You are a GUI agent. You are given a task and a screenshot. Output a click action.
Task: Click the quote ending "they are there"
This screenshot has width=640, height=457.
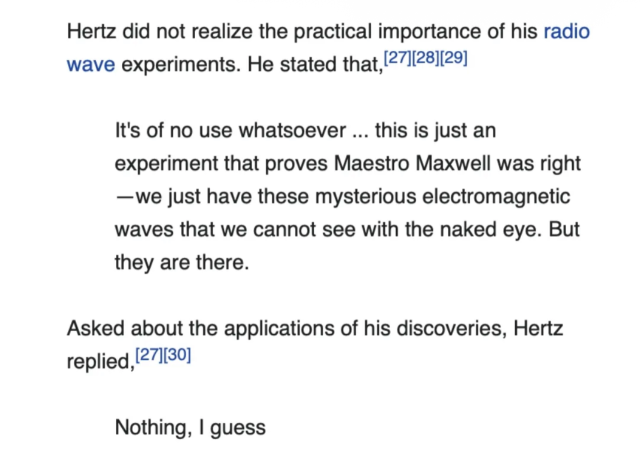click(181, 262)
